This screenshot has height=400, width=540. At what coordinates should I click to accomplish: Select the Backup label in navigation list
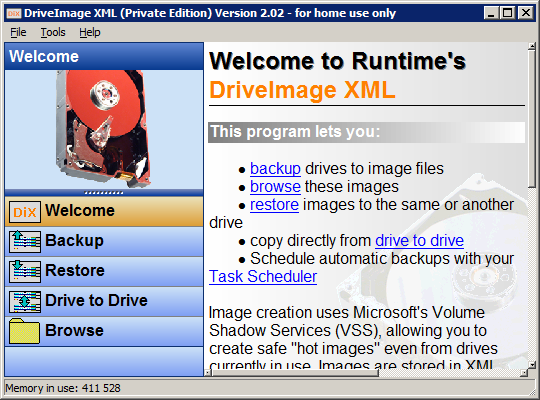[74, 240]
